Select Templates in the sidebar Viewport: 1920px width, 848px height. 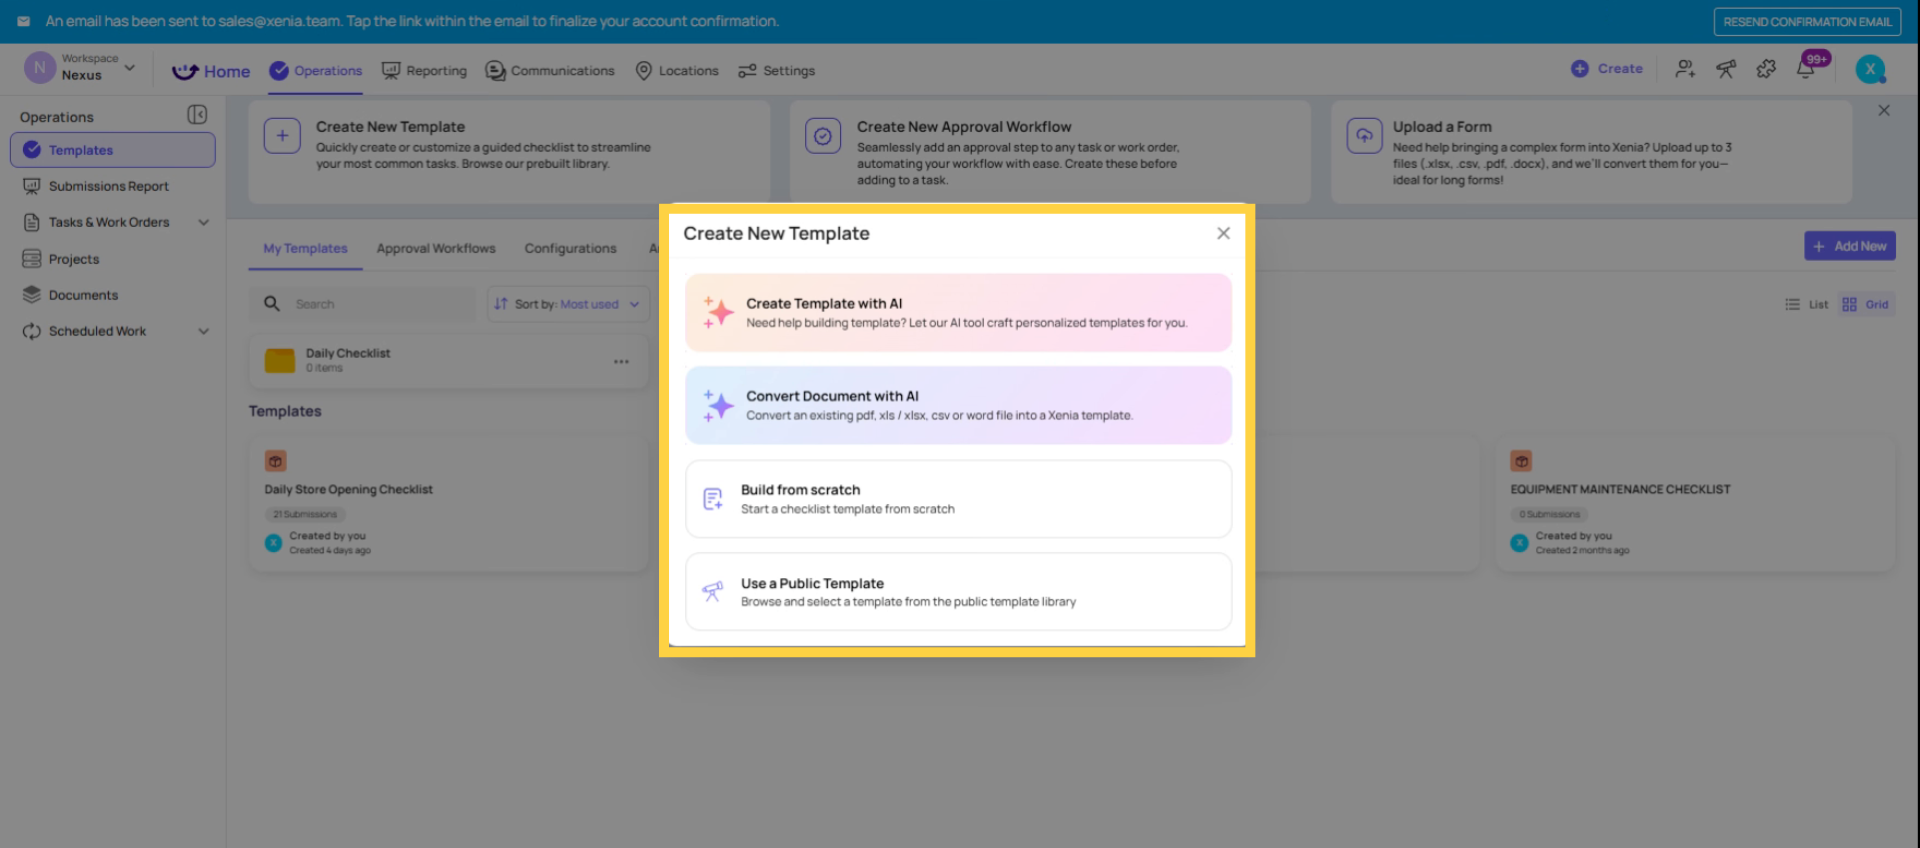(x=113, y=150)
